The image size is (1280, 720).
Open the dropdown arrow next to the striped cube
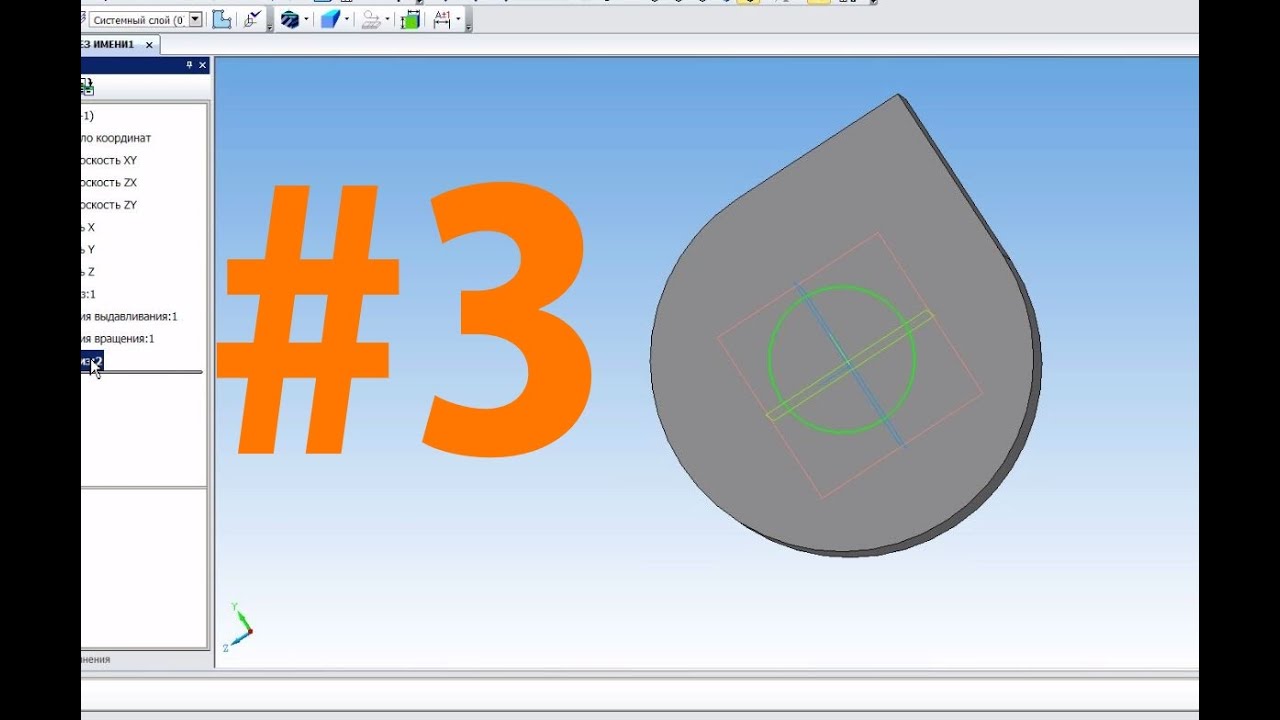(x=308, y=19)
